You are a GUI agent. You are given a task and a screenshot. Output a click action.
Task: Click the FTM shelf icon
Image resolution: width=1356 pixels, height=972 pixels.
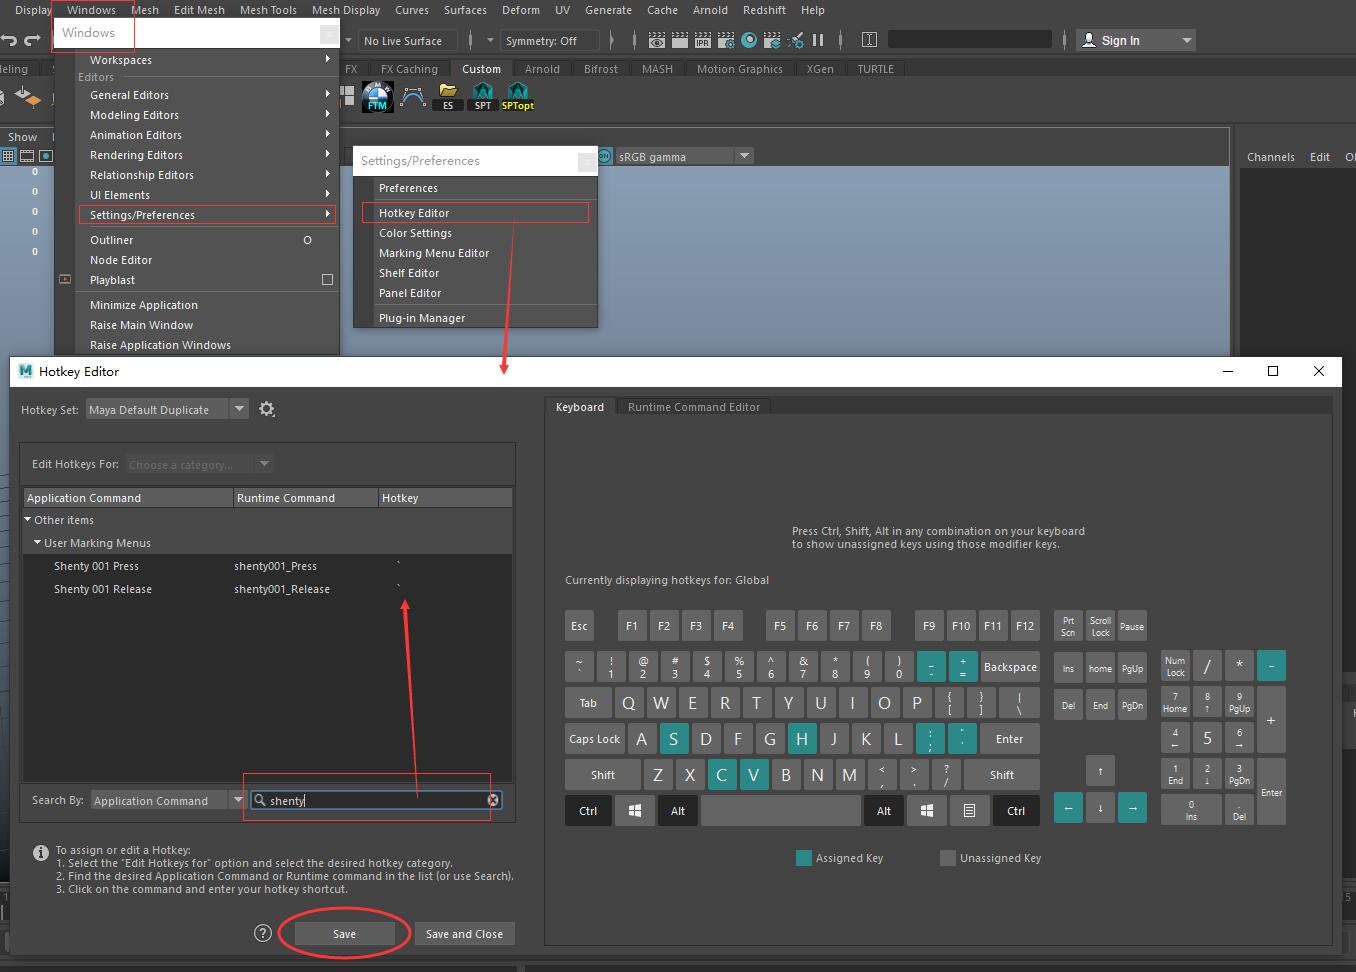coord(377,96)
